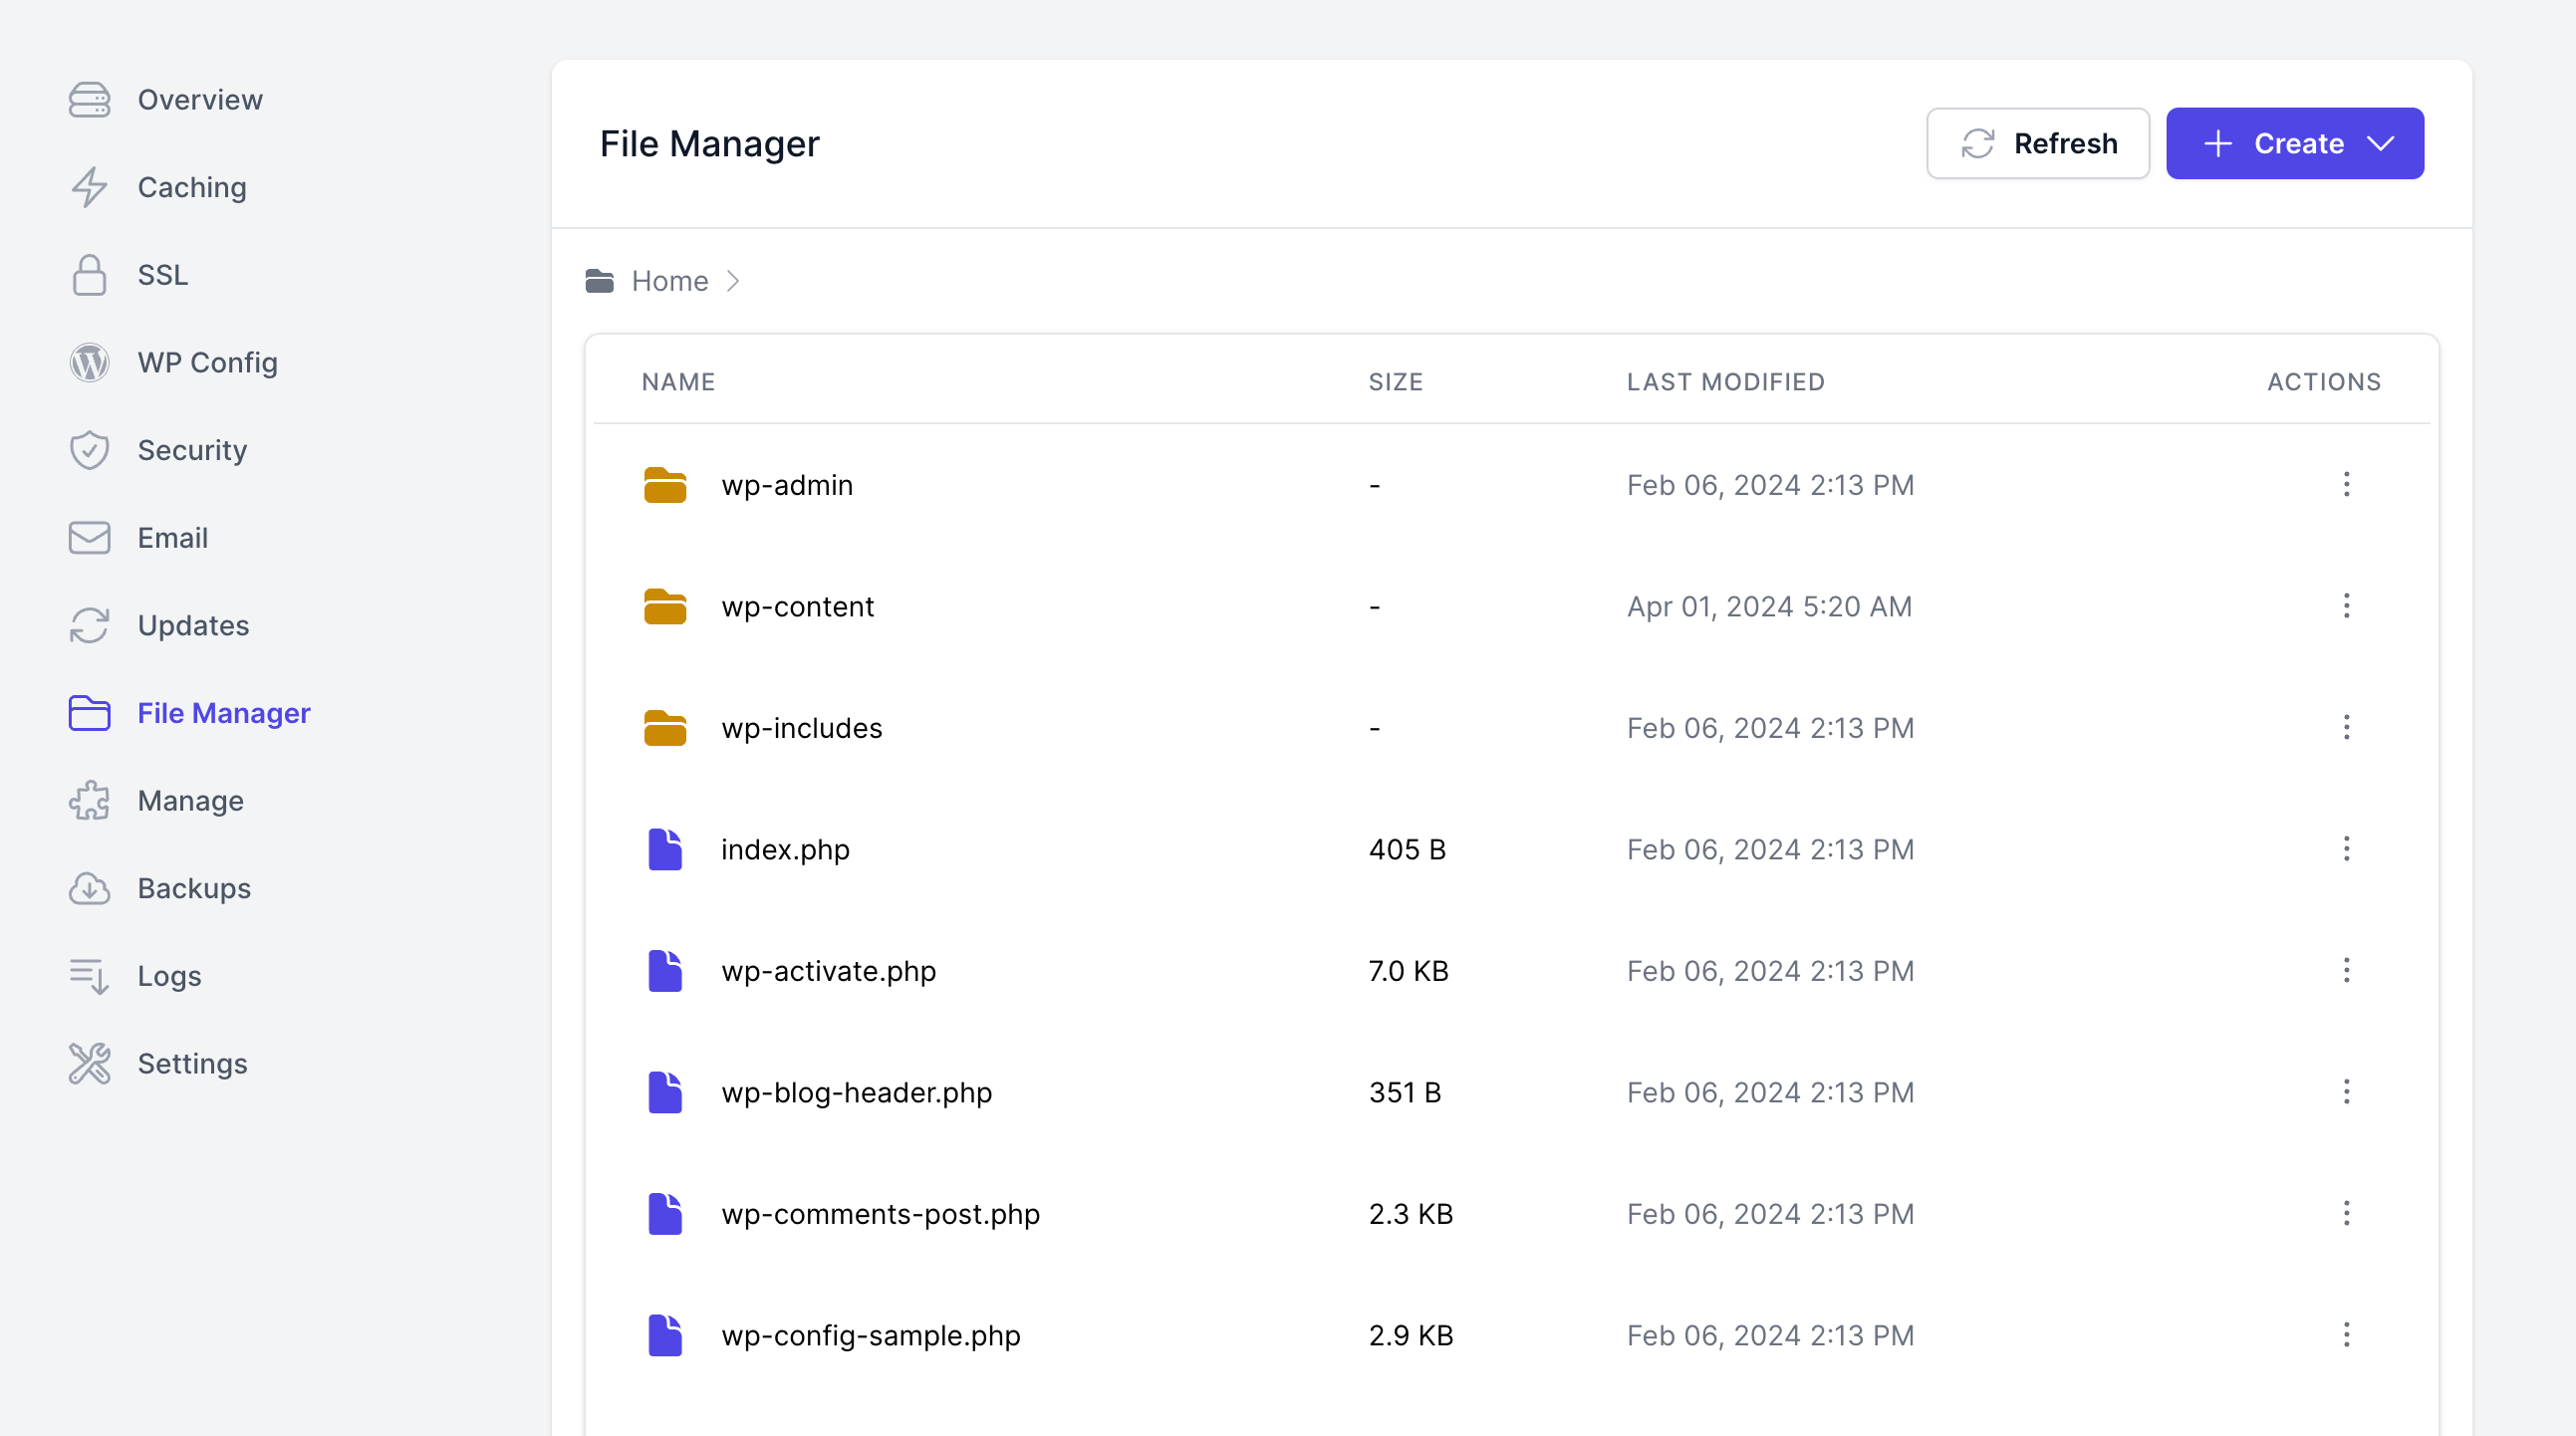Click the Refresh button
This screenshot has width=2576, height=1436.
point(2037,143)
